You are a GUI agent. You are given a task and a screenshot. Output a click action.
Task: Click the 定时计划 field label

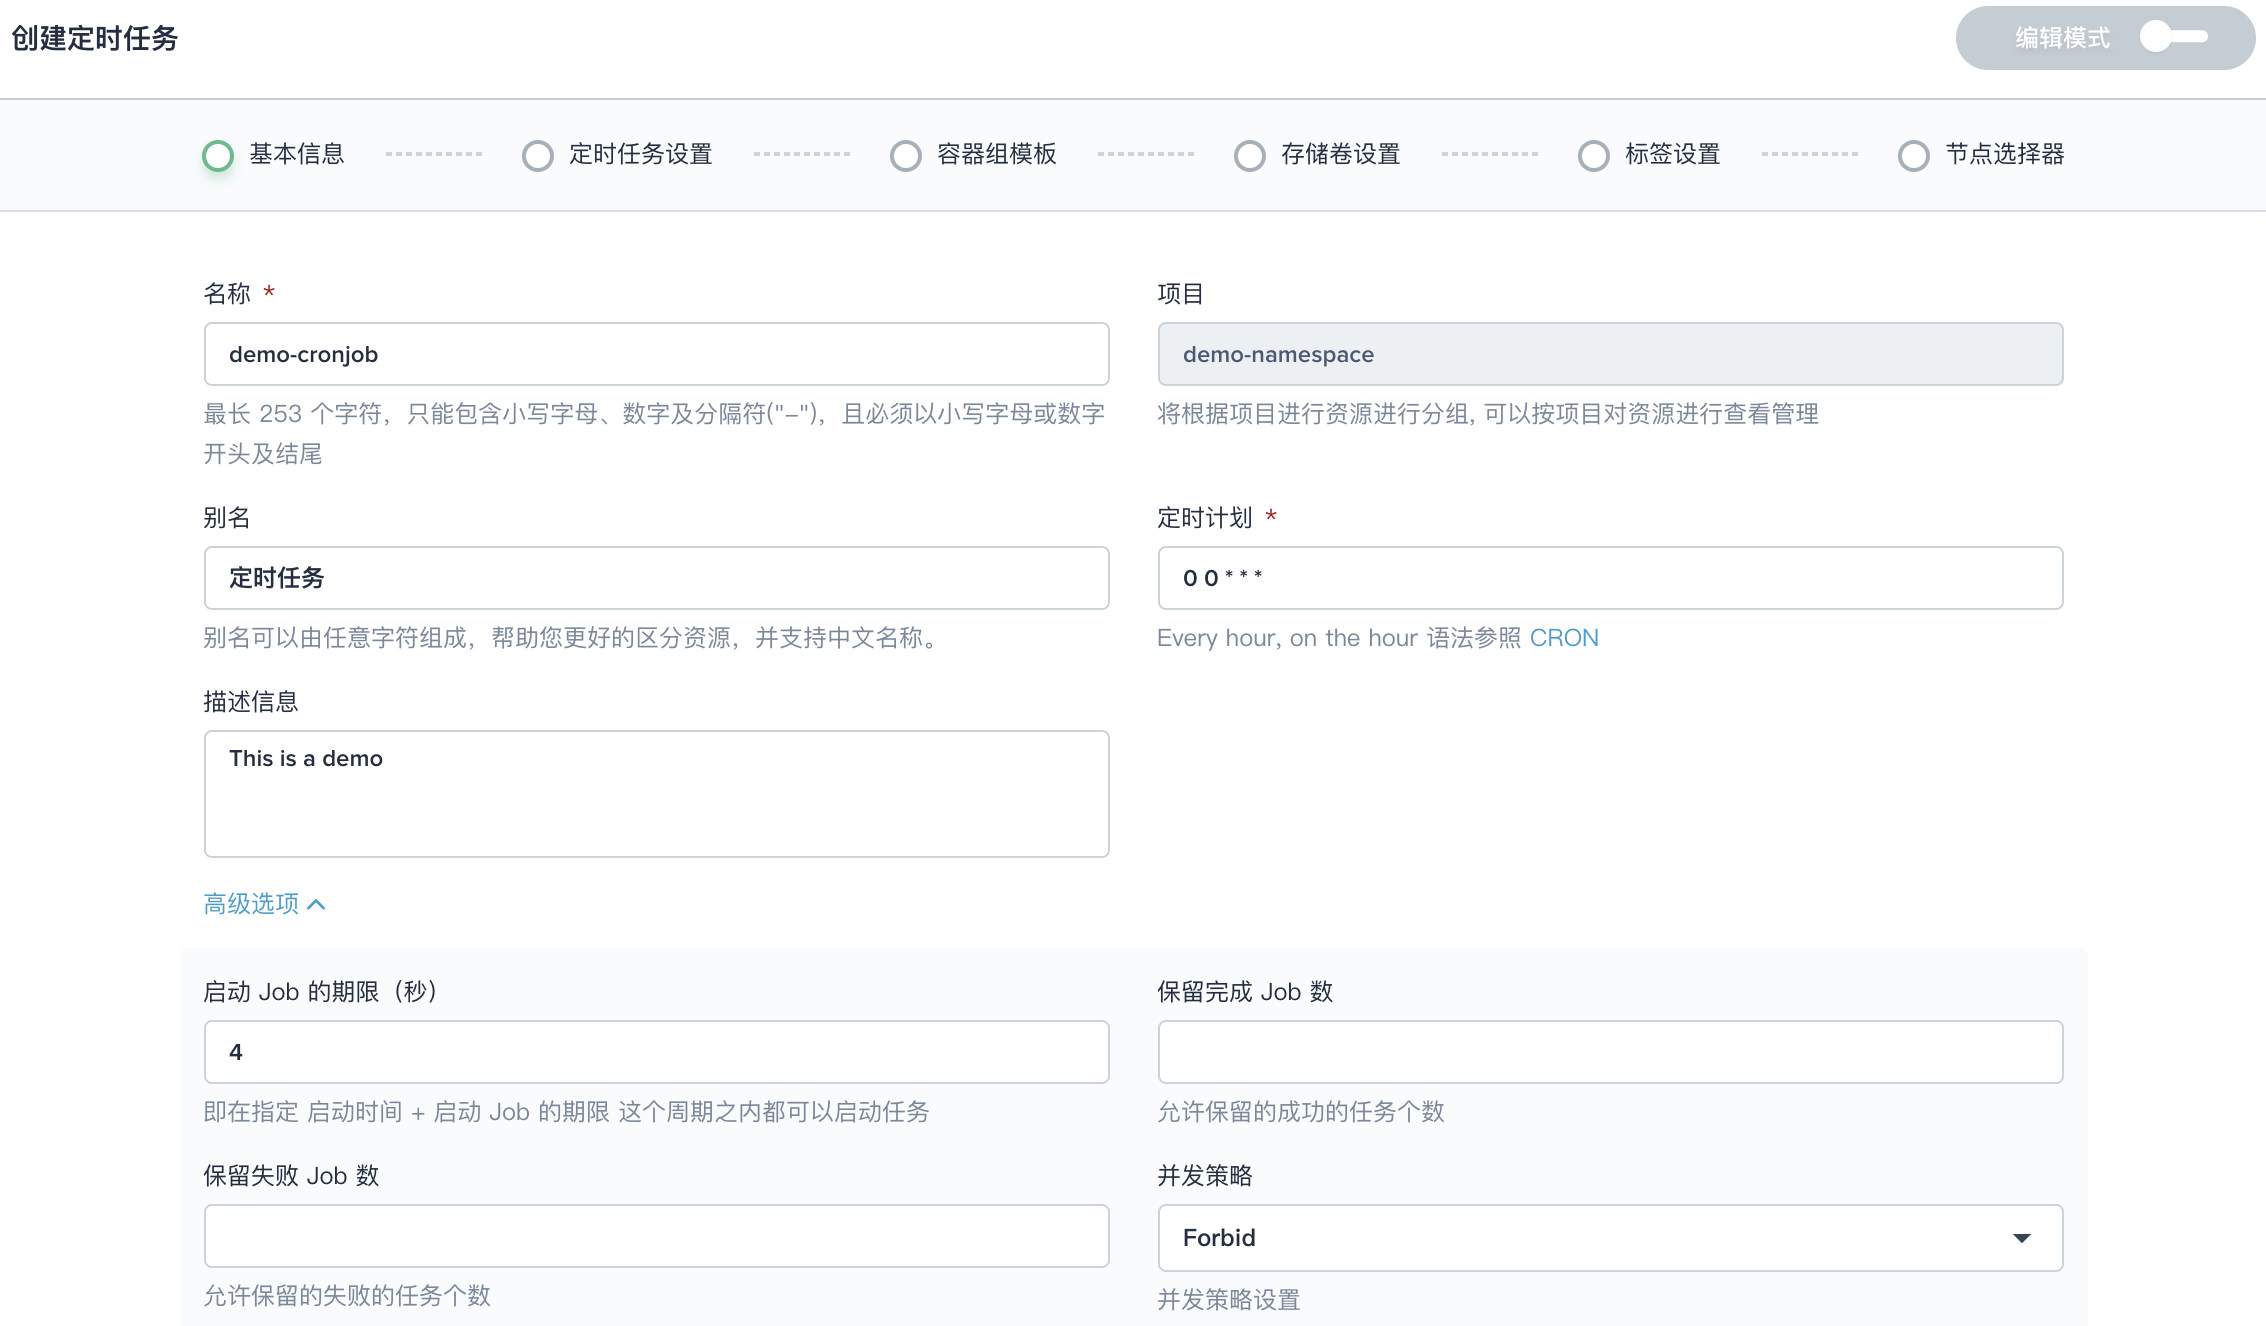1205,518
